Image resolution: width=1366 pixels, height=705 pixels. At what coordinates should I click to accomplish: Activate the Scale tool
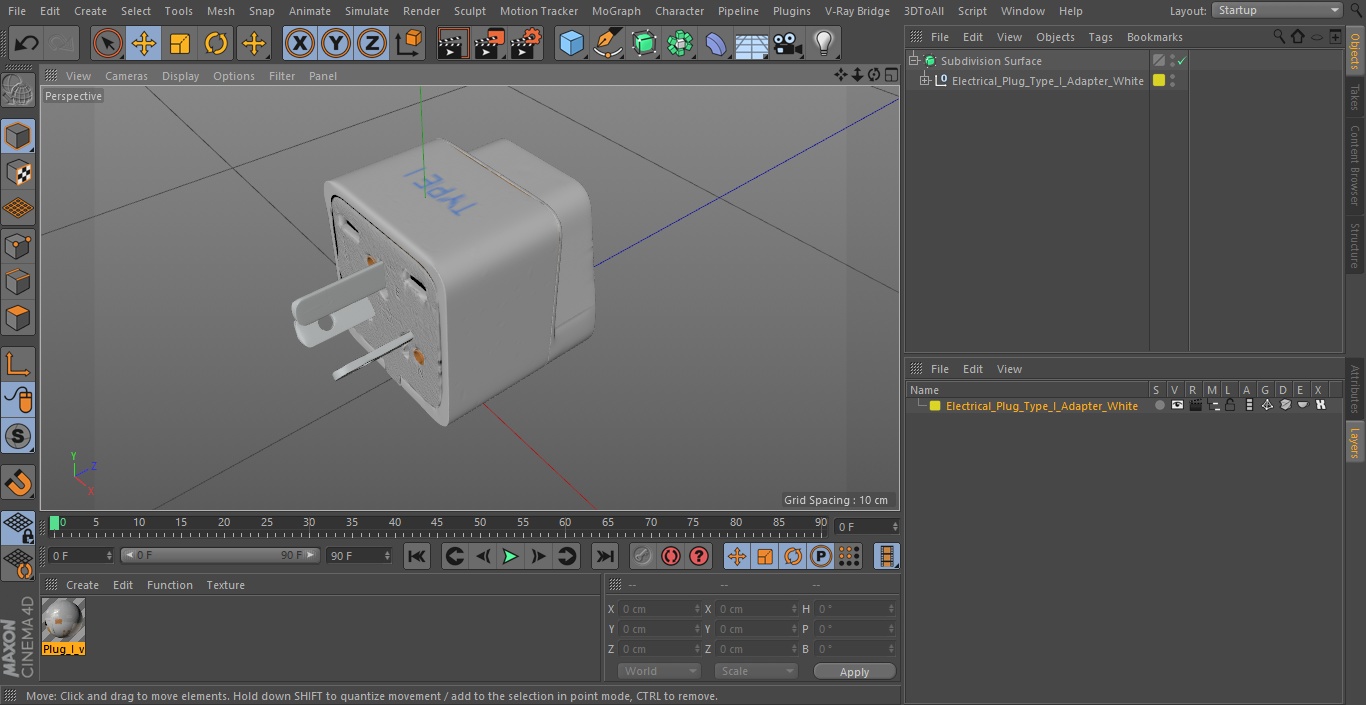point(180,43)
